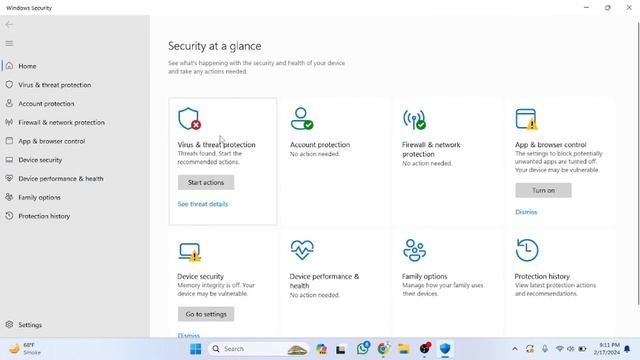Open the Family options tile title
The height and width of the screenshot is (360, 640).
(x=424, y=276)
